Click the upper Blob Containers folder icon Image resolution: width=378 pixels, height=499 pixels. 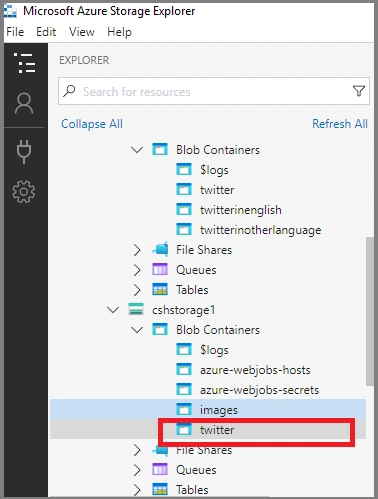(160, 149)
